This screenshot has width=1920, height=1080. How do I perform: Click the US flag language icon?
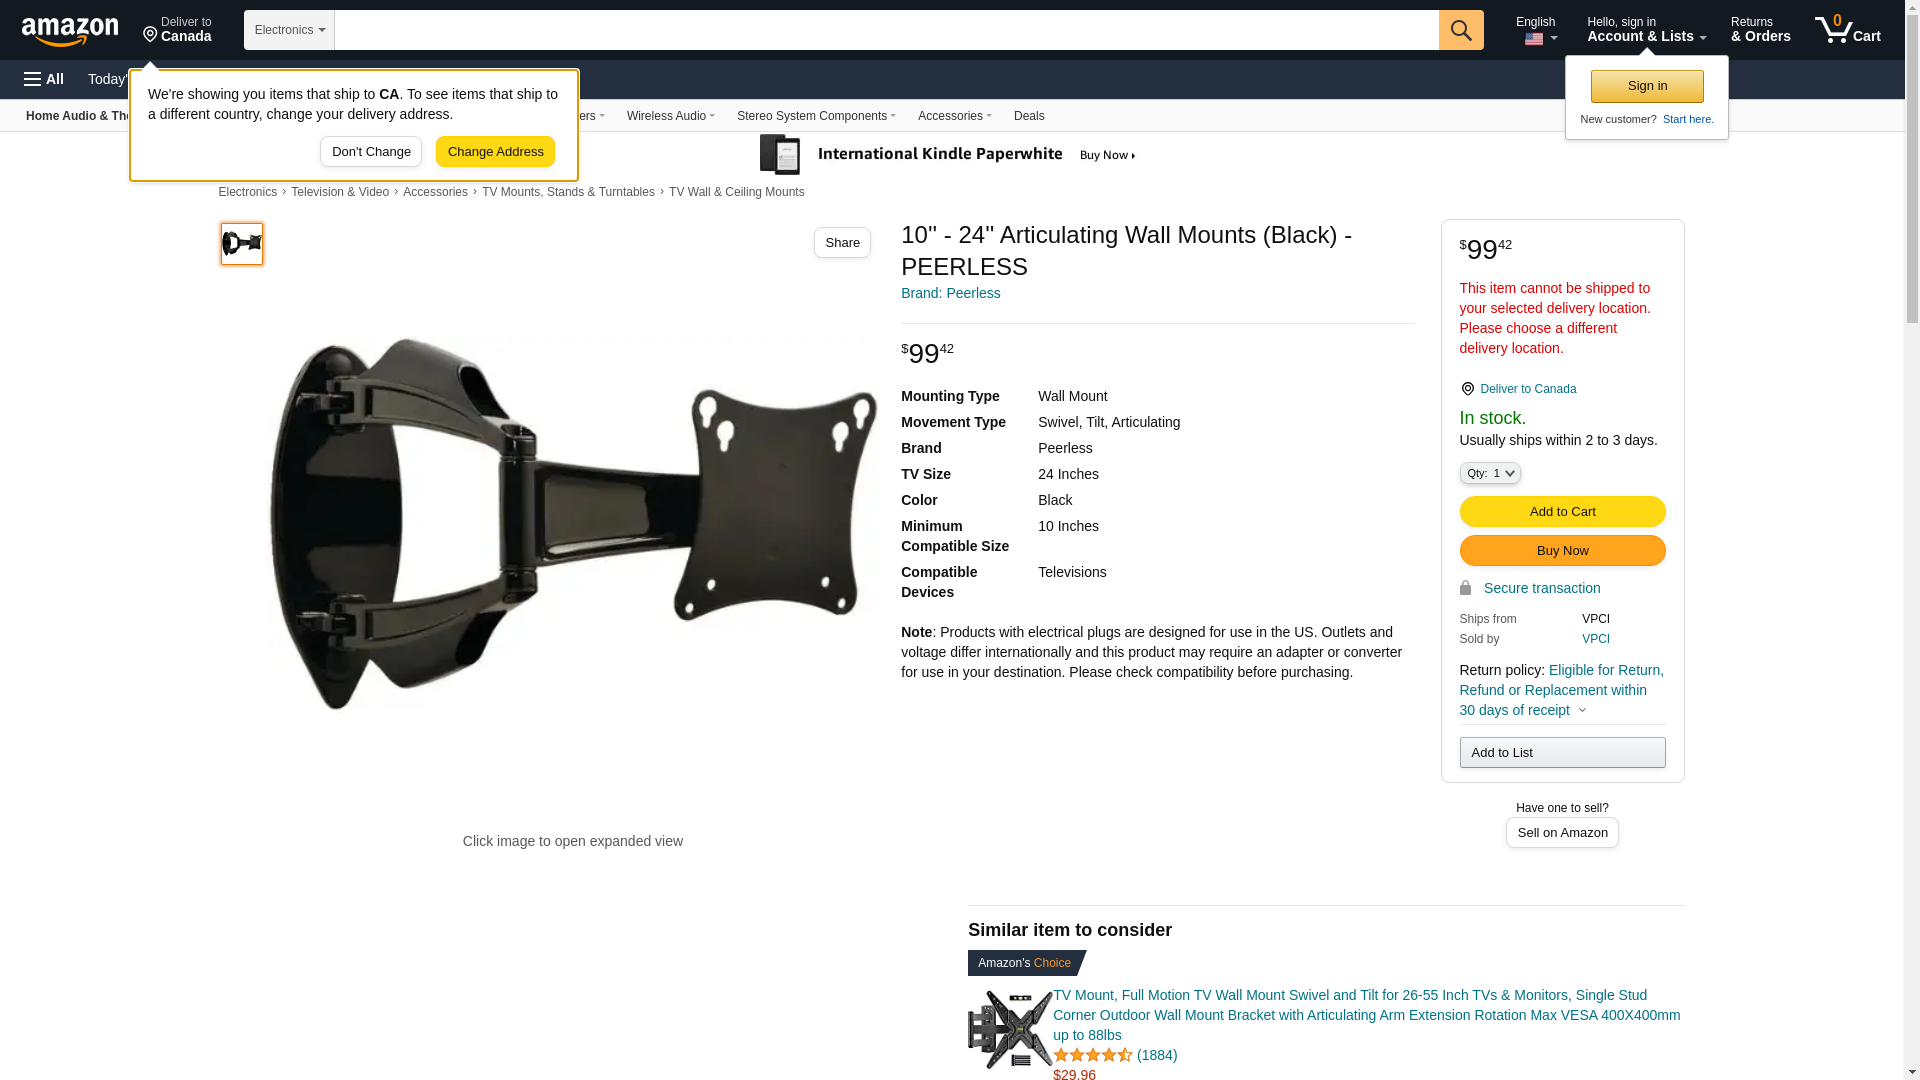1534,39
